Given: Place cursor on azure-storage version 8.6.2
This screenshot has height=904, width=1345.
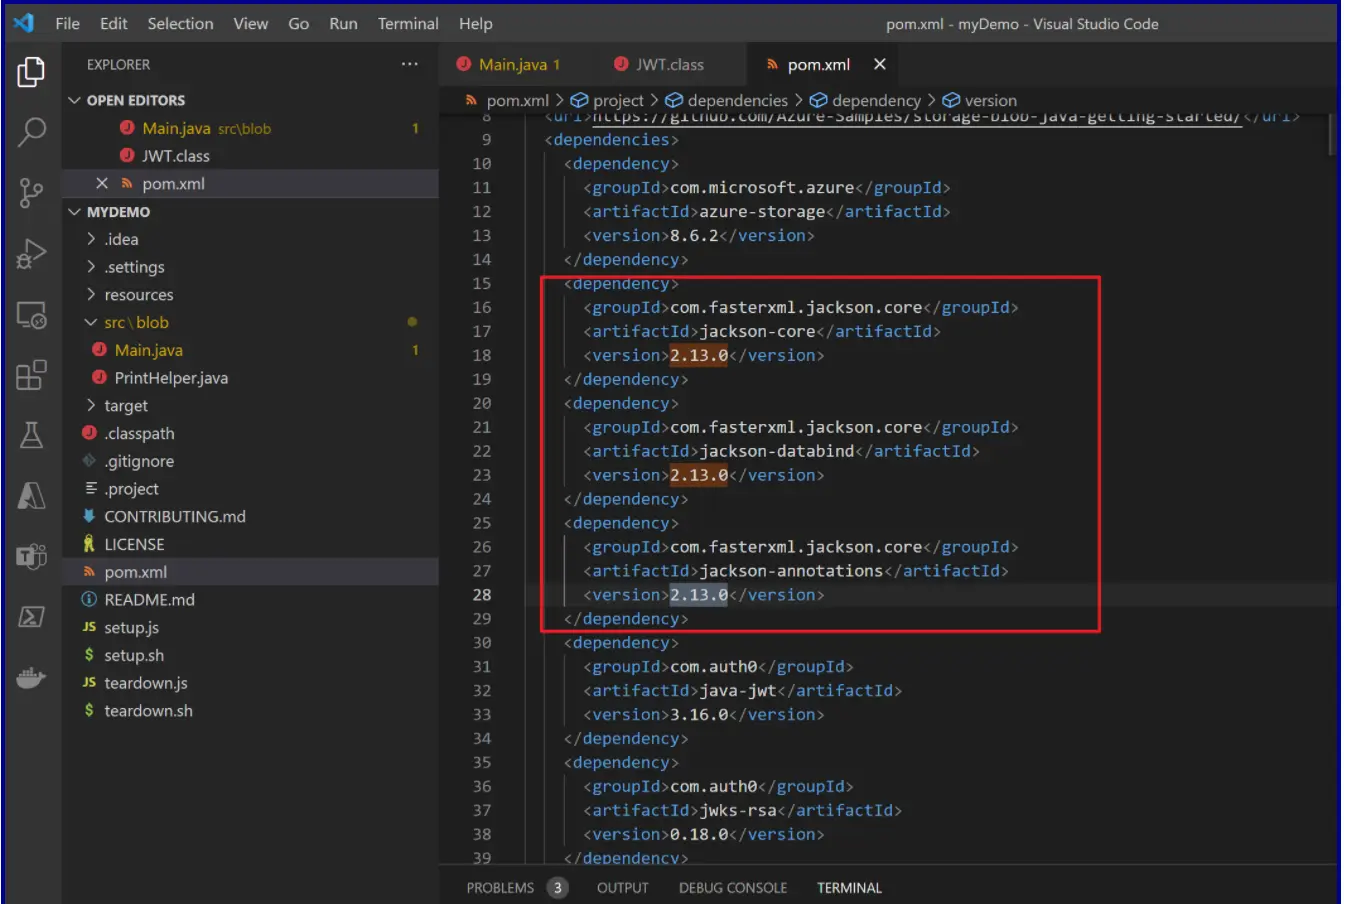Looking at the screenshot, I should pos(694,235).
